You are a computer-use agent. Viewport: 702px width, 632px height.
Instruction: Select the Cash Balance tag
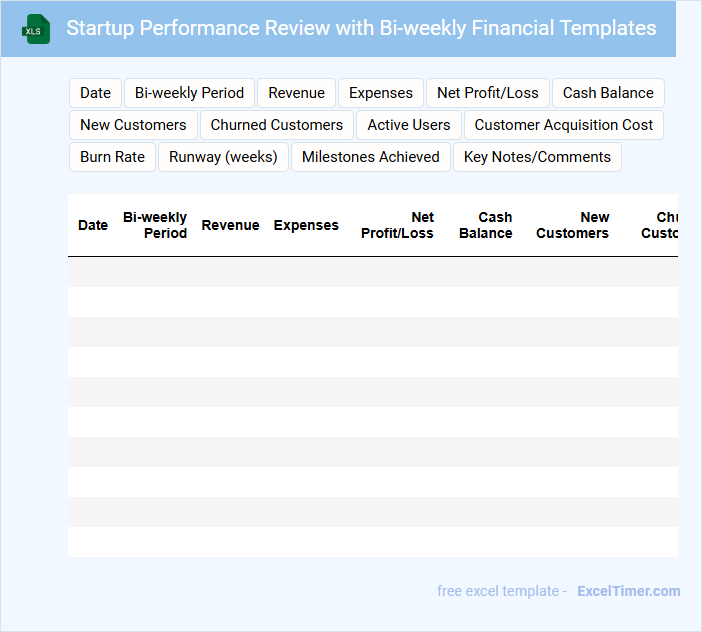pyautogui.click(x=608, y=93)
